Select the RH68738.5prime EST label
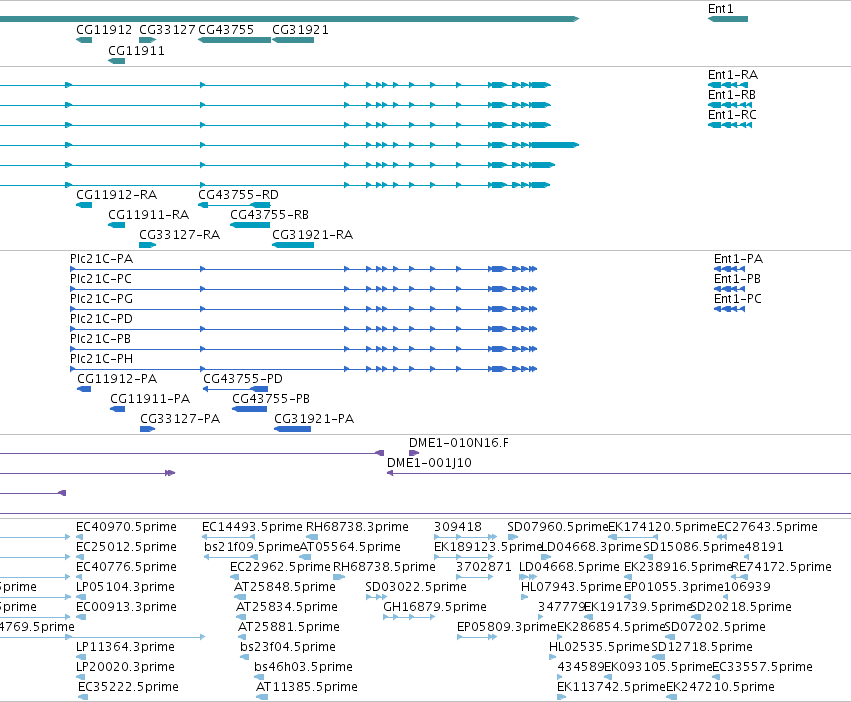 pos(384,567)
